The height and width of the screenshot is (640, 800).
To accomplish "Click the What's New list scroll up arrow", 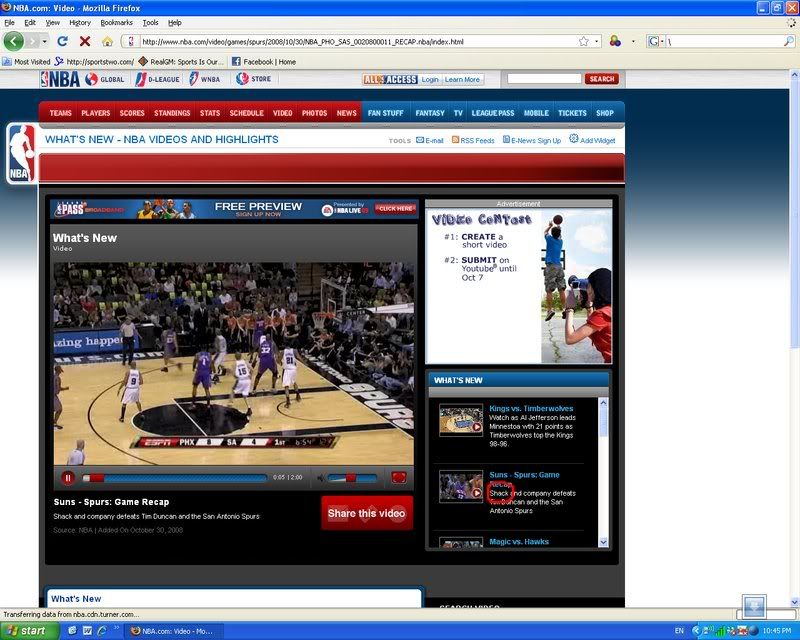I will pos(603,403).
